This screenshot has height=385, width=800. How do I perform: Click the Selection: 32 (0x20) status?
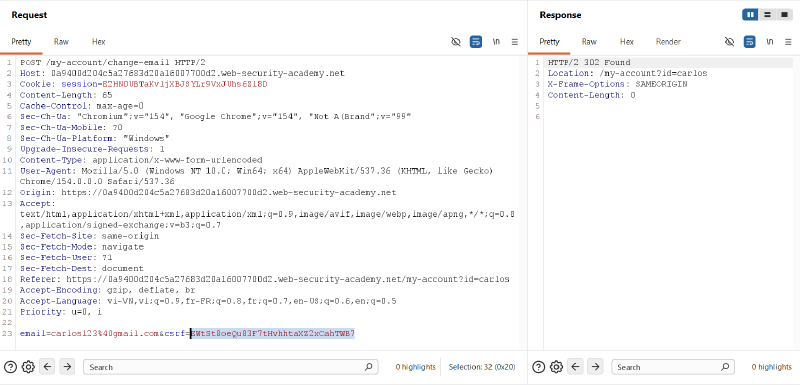482,367
